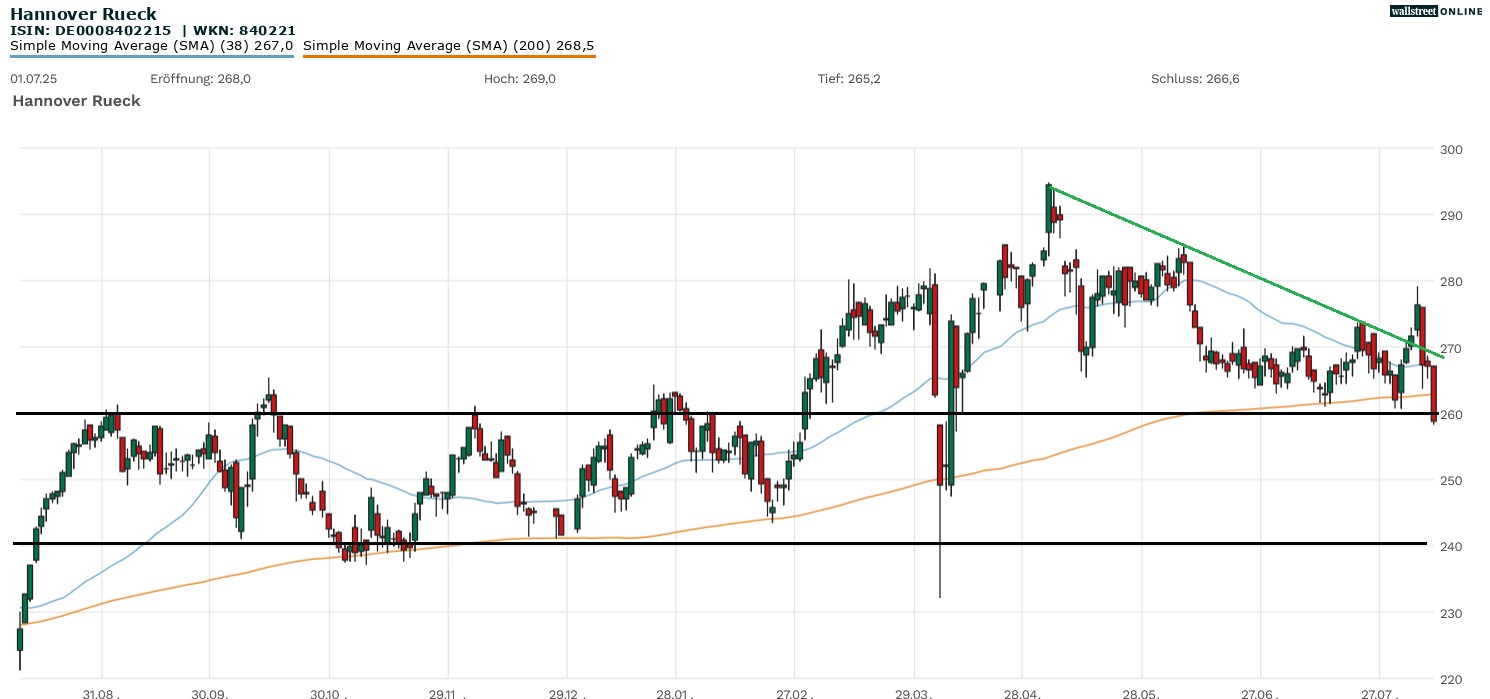Click the 27.07. date axis label
Viewport: 1490px width, 699px height.
1379,692
